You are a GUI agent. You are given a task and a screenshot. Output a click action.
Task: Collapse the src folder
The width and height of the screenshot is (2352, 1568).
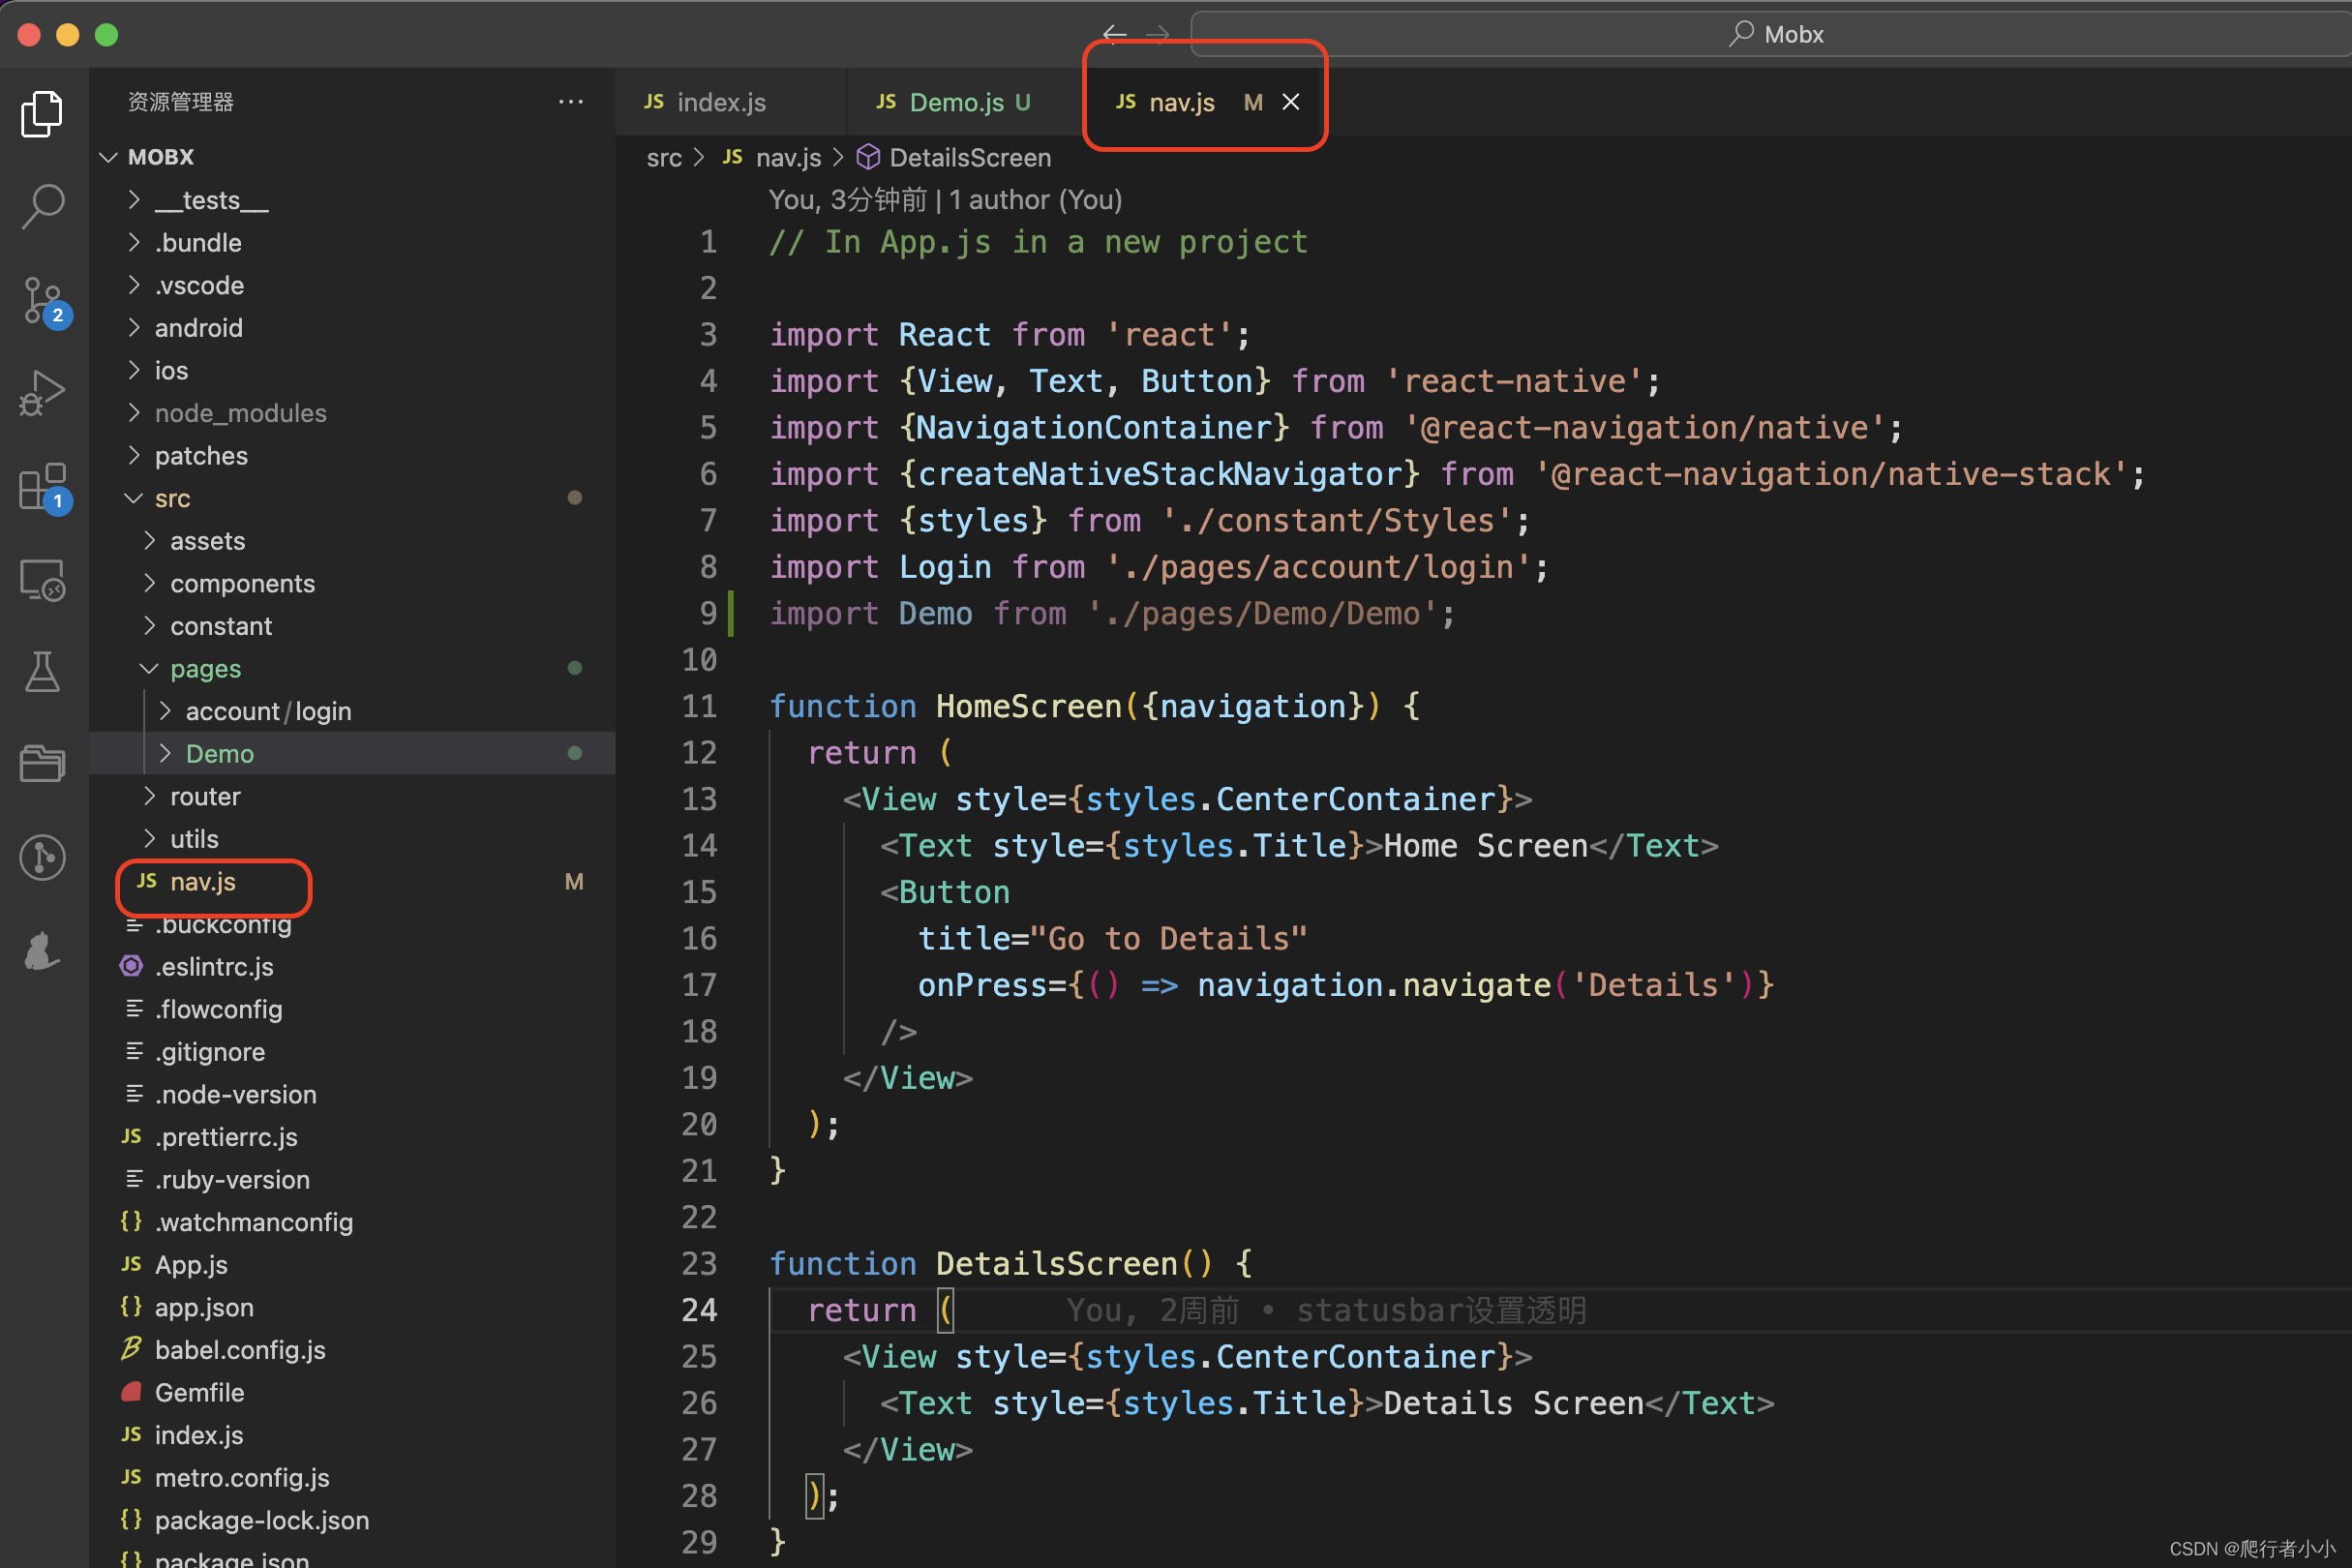pos(172,498)
